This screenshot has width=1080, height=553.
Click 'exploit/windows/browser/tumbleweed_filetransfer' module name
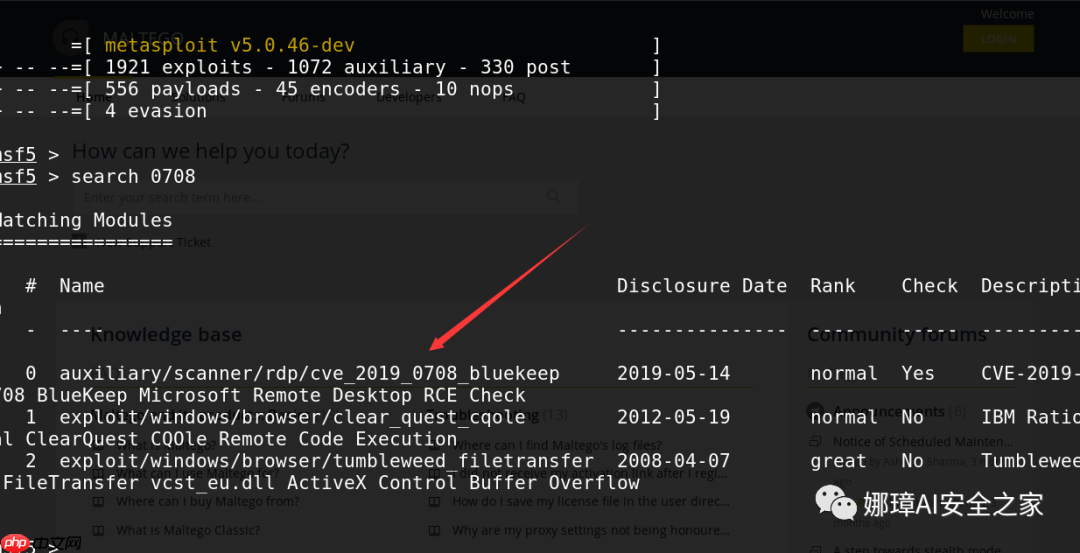[326, 461]
